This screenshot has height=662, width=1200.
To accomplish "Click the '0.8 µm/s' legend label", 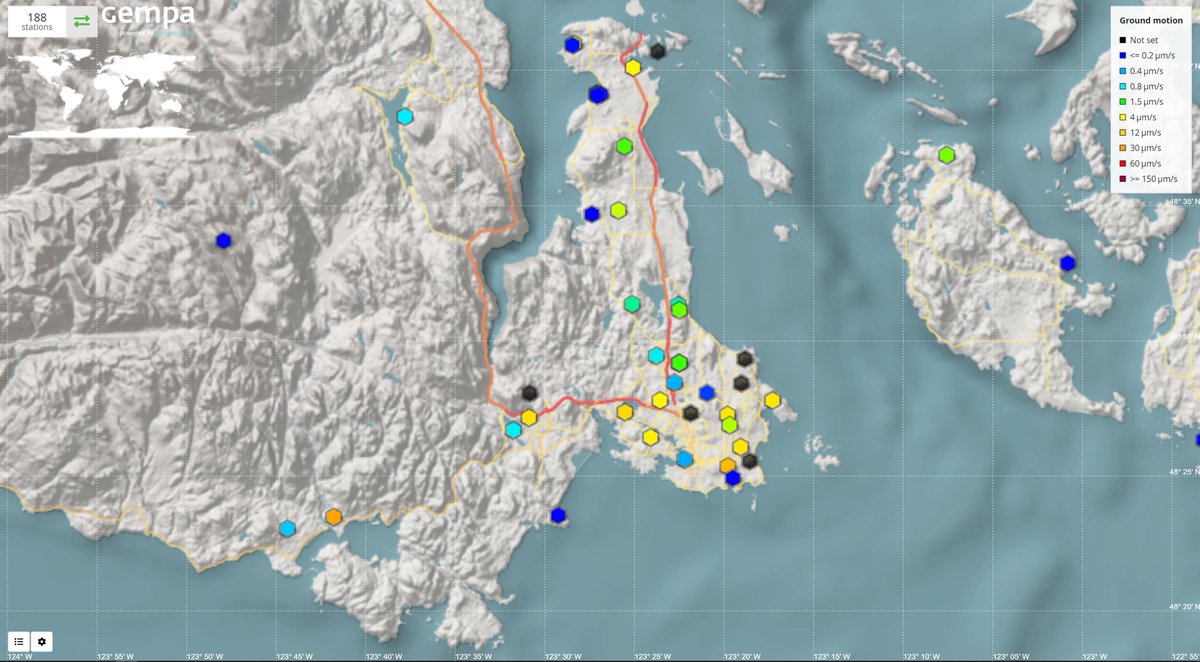I will tap(1149, 86).
